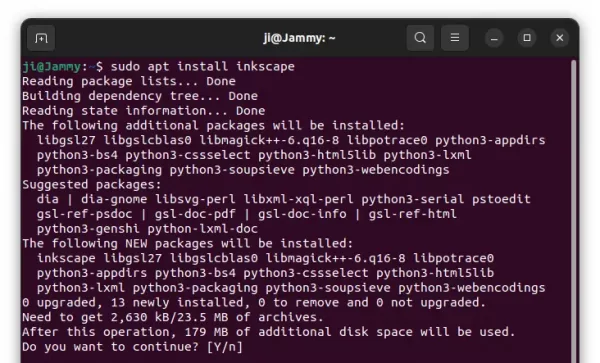The image size is (600, 363).
Task: Click the 179 MB disk space line
Action: (269, 332)
